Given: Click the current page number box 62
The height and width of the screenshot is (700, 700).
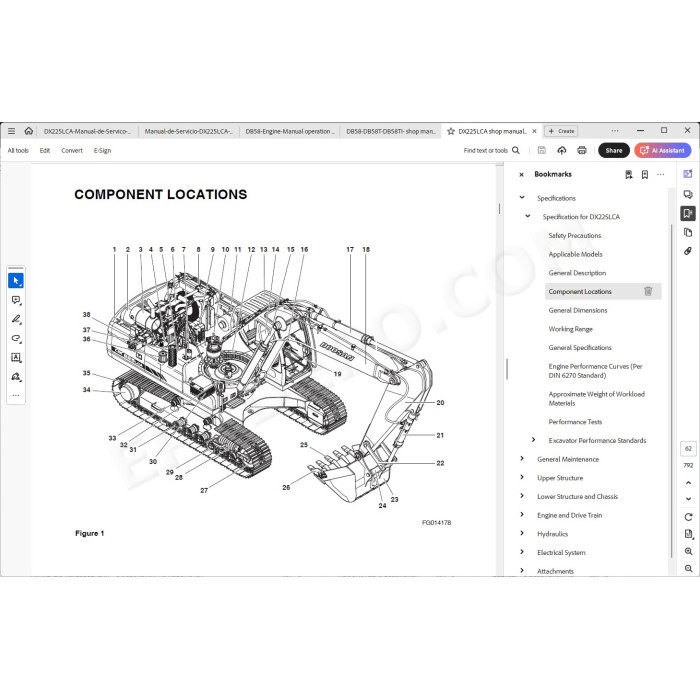Looking at the screenshot, I should [x=688, y=448].
